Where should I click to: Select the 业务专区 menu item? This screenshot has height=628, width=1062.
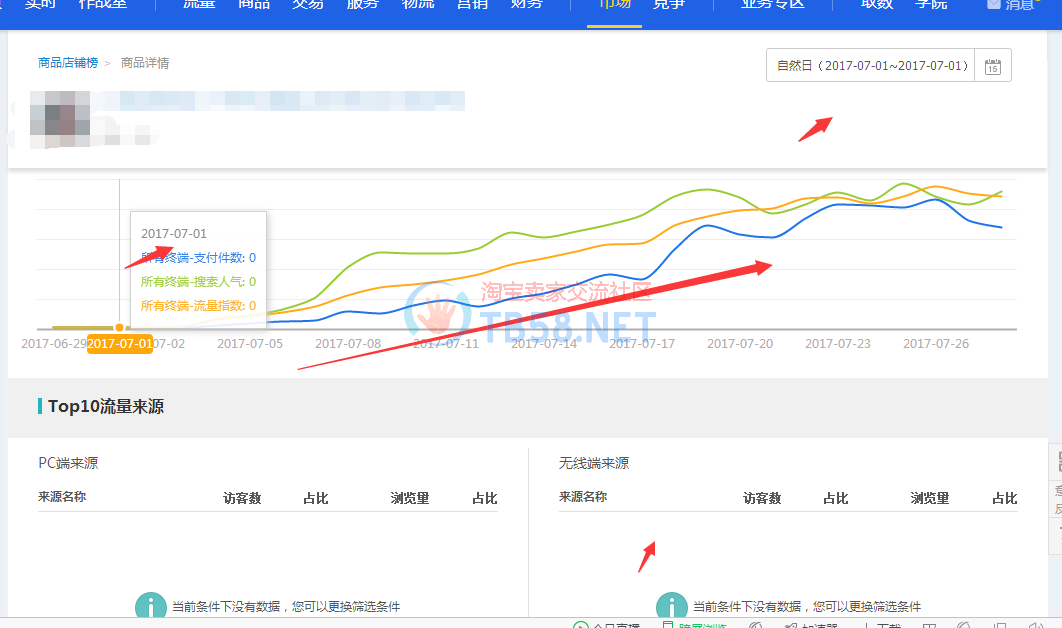click(x=772, y=5)
